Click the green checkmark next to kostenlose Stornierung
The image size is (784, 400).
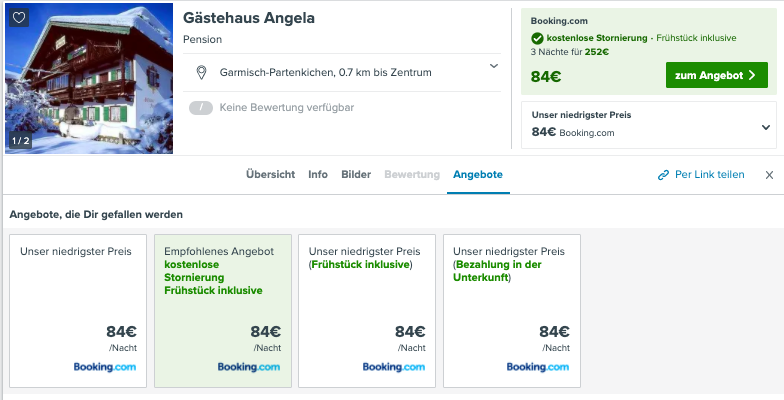tap(537, 38)
